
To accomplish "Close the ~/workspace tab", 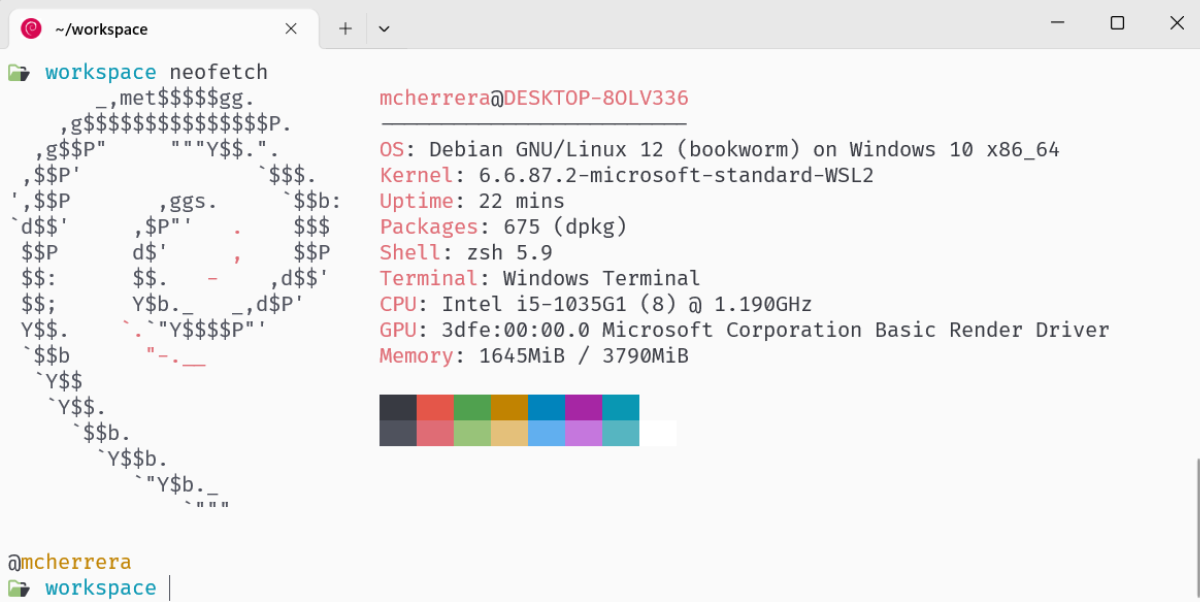I will (x=291, y=29).
